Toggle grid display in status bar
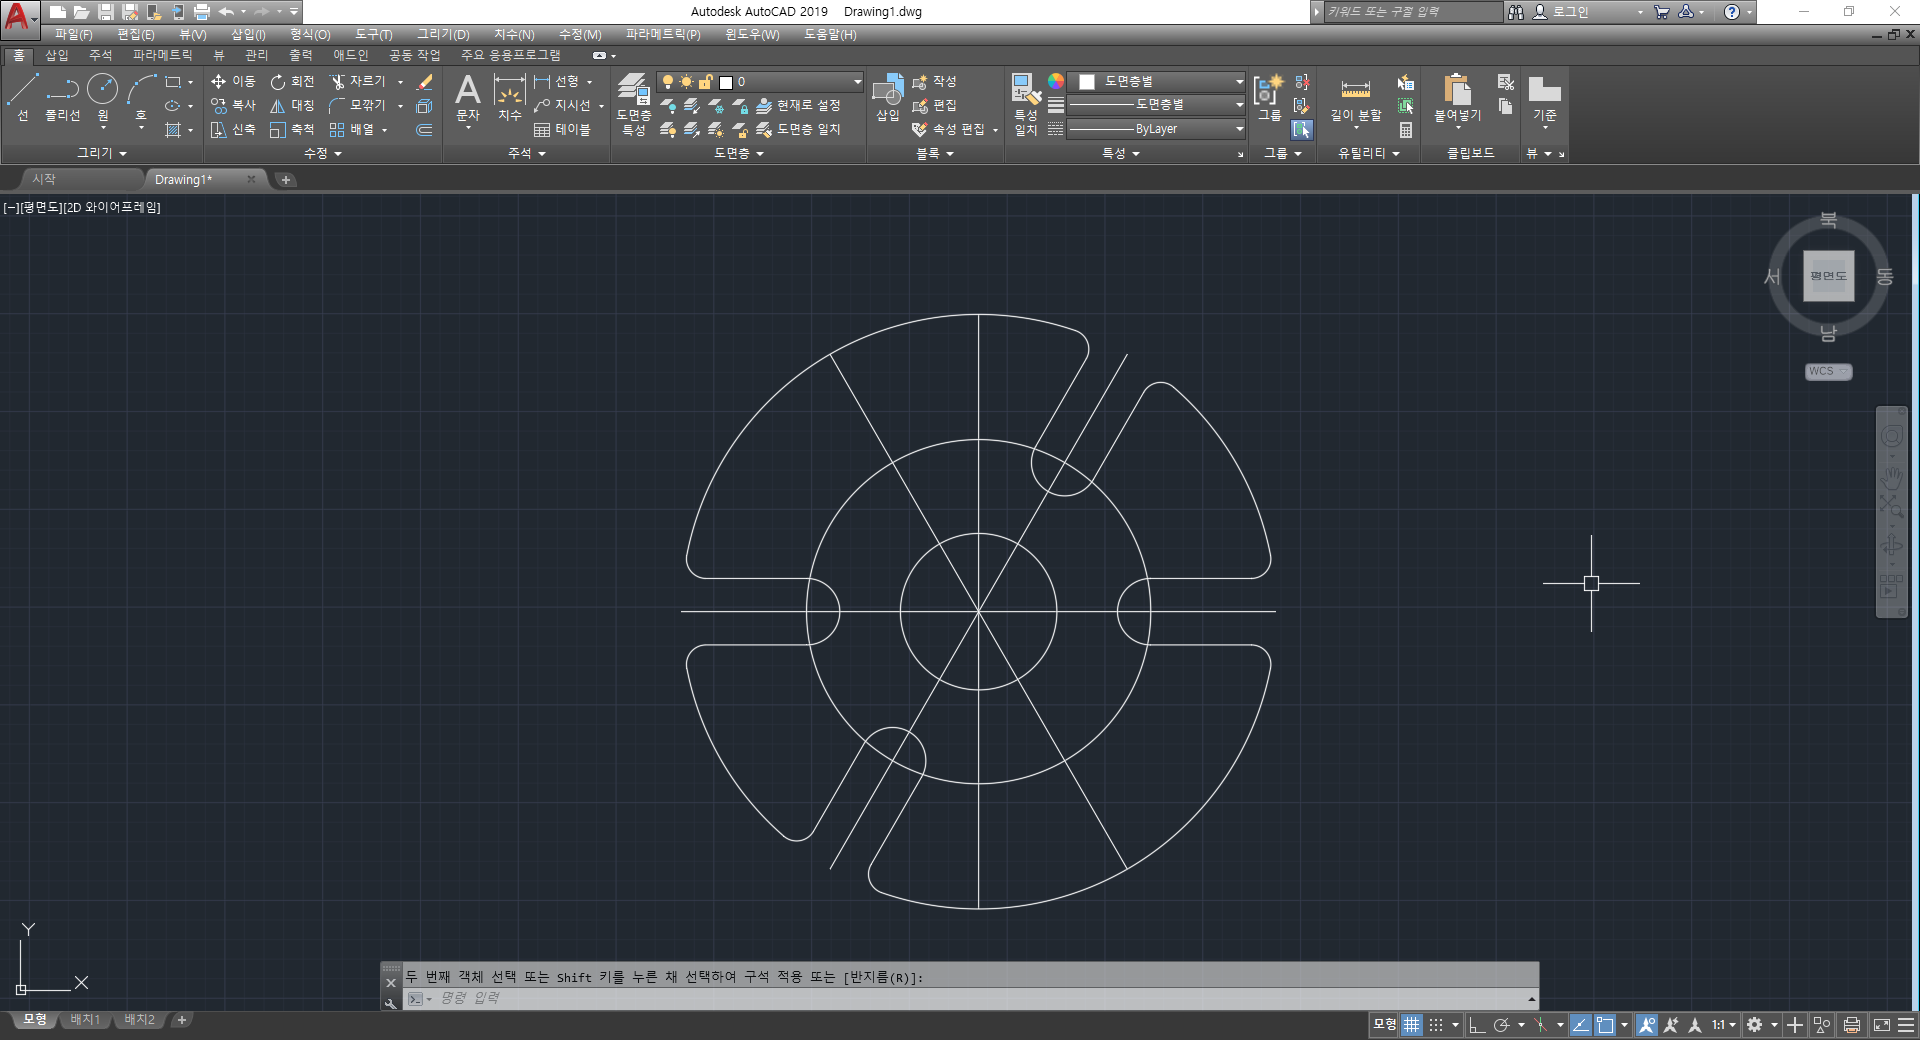This screenshot has width=1920, height=1040. tap(1412, 1025)
